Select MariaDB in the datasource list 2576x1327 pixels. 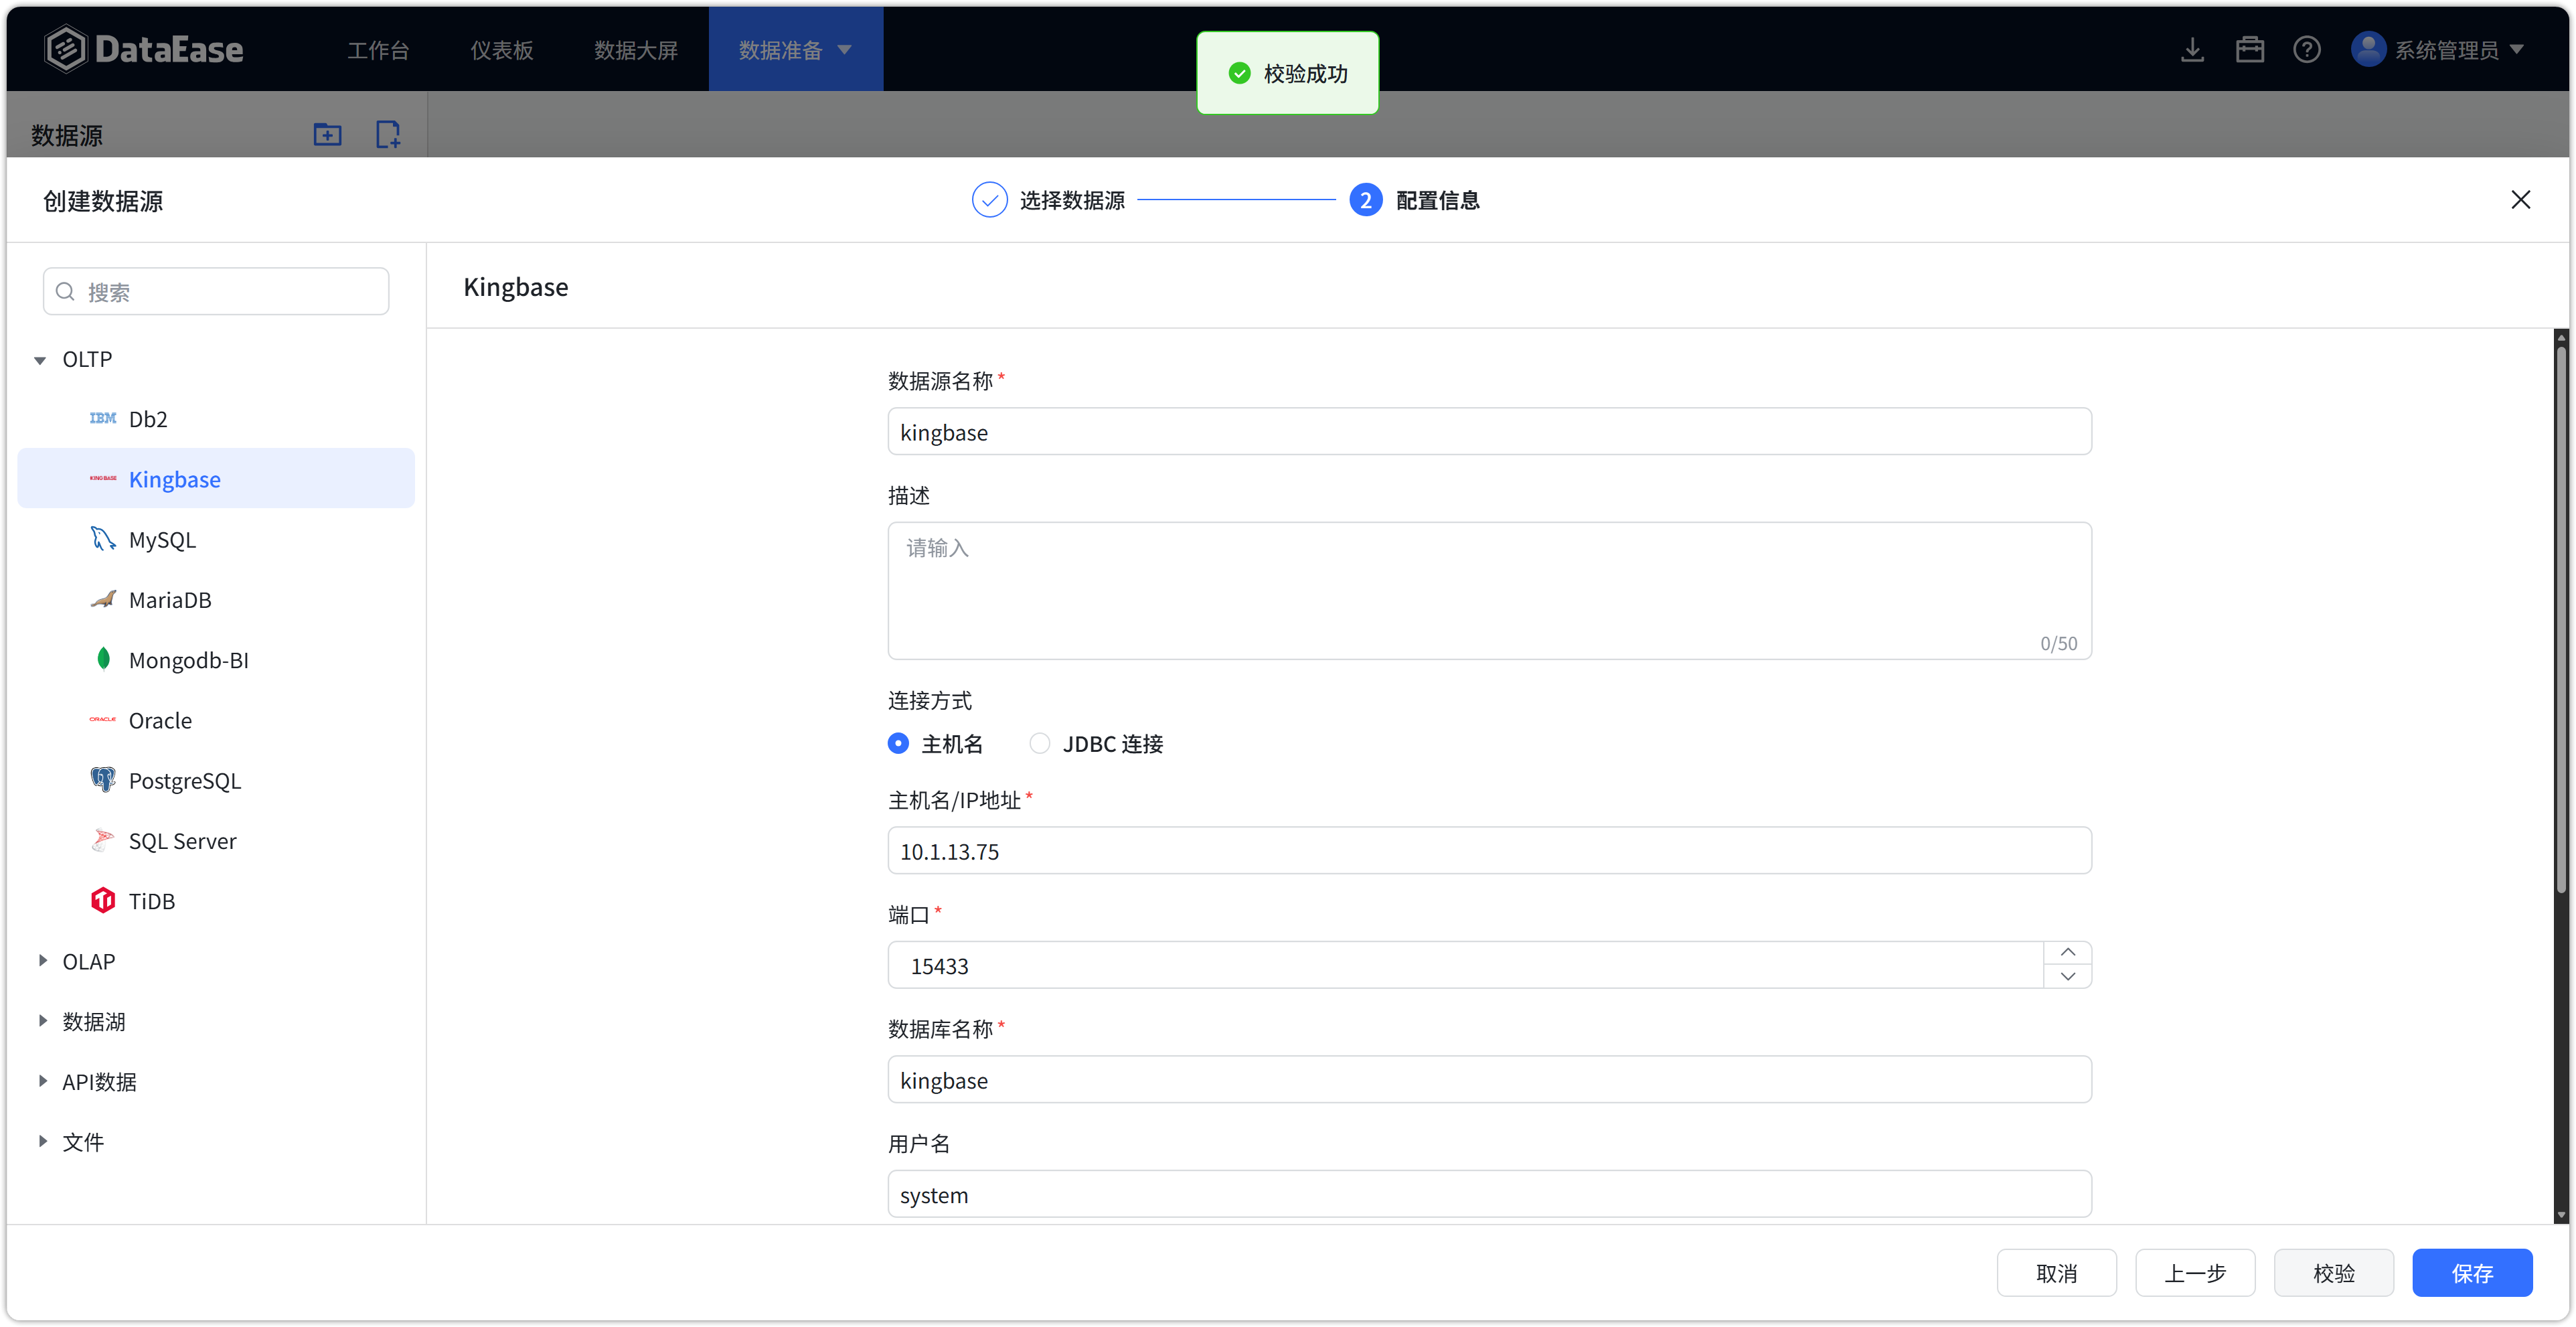click(216, 599)
